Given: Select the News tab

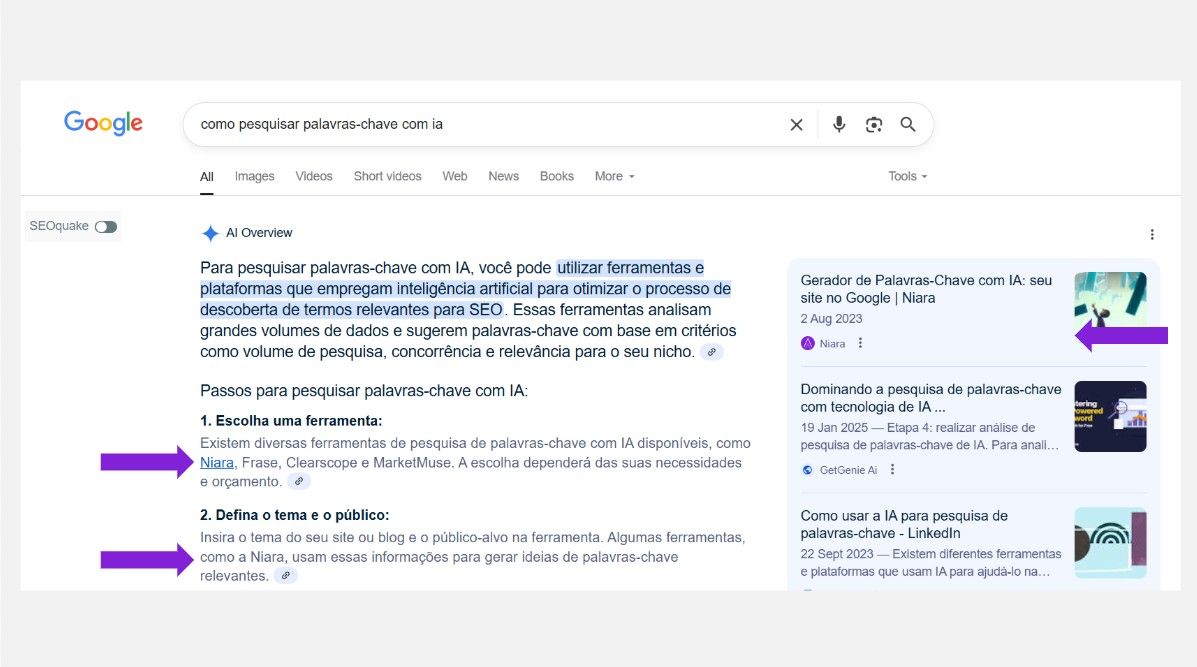Looking at the screenshot, I should click(503, 176).
